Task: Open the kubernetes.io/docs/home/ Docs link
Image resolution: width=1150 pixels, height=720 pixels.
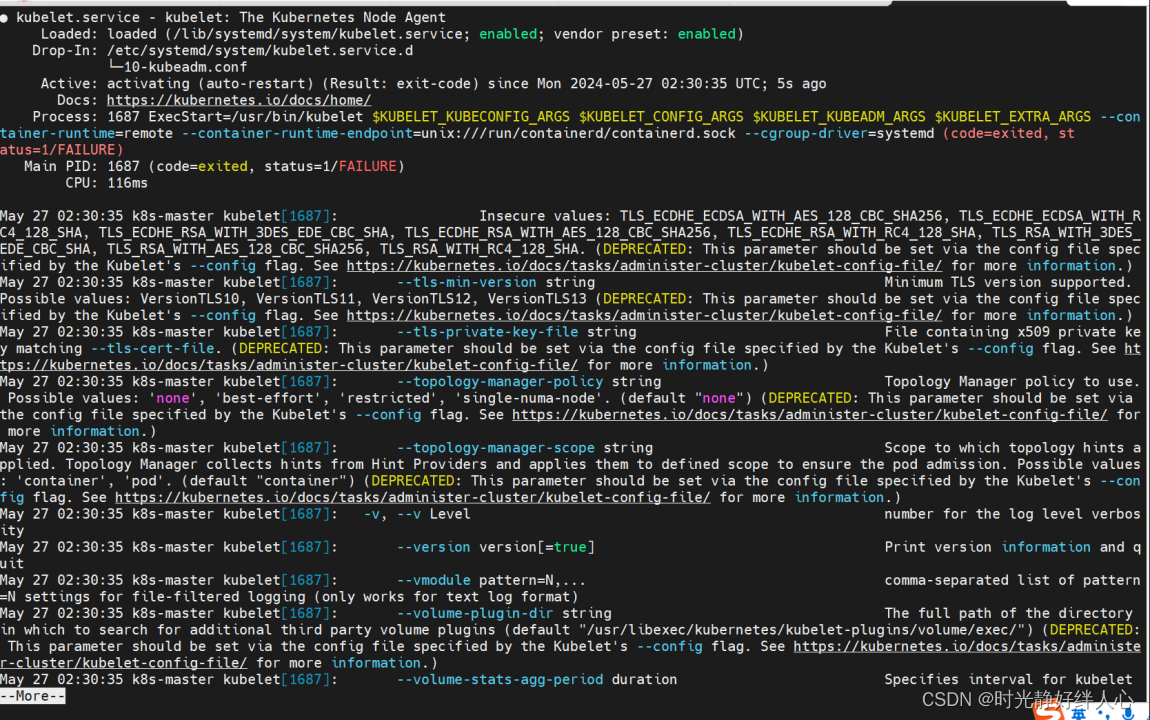Action: click(239, 100)
